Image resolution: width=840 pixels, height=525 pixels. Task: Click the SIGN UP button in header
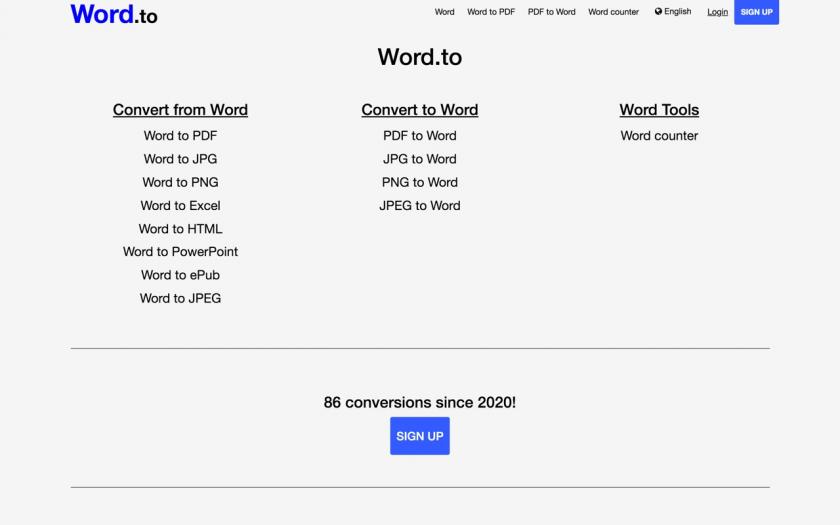click(756, 12)
